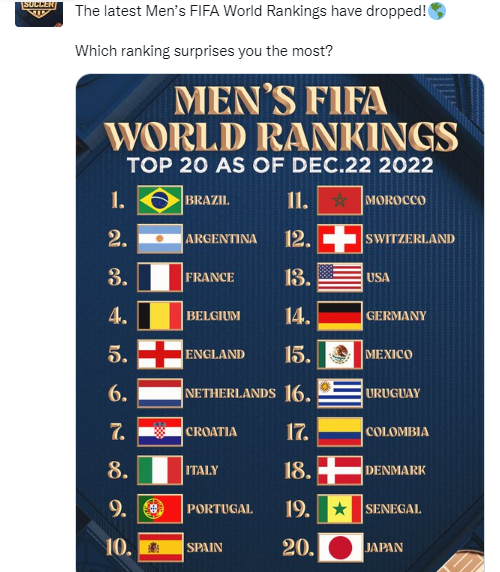Click the Netherlands country label
This screenshot has height=572, width=500.
point(230,393)
